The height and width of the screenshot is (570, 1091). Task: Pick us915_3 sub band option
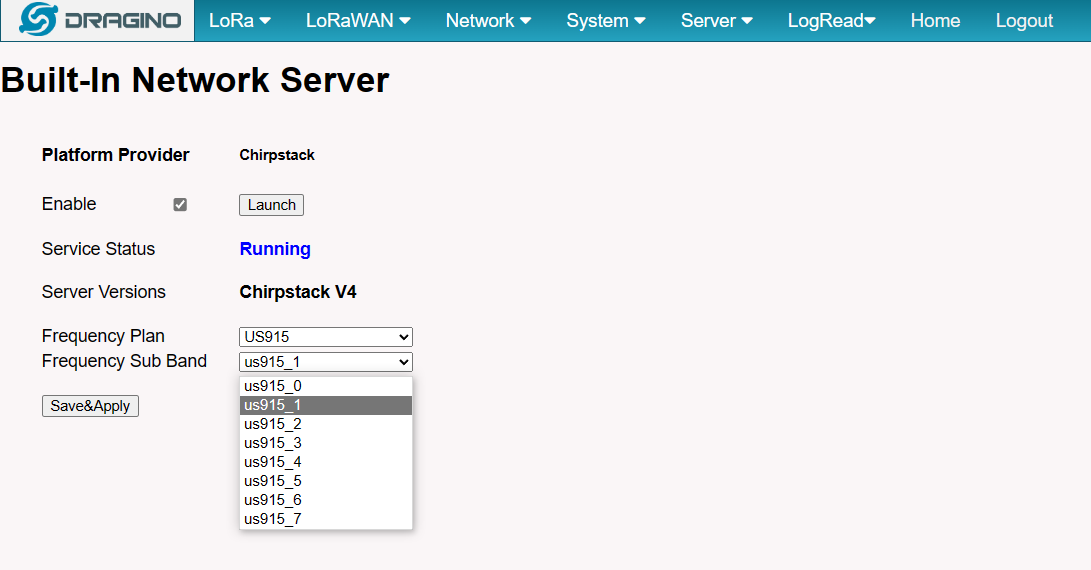[326, 443]
